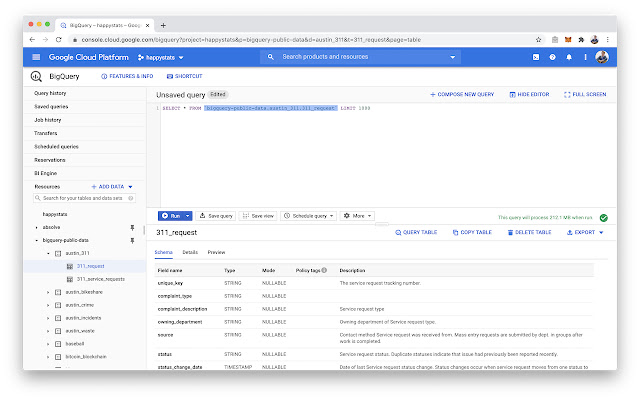
Task: Collapse the austin_311 dataset
Action: pos(48,253)
